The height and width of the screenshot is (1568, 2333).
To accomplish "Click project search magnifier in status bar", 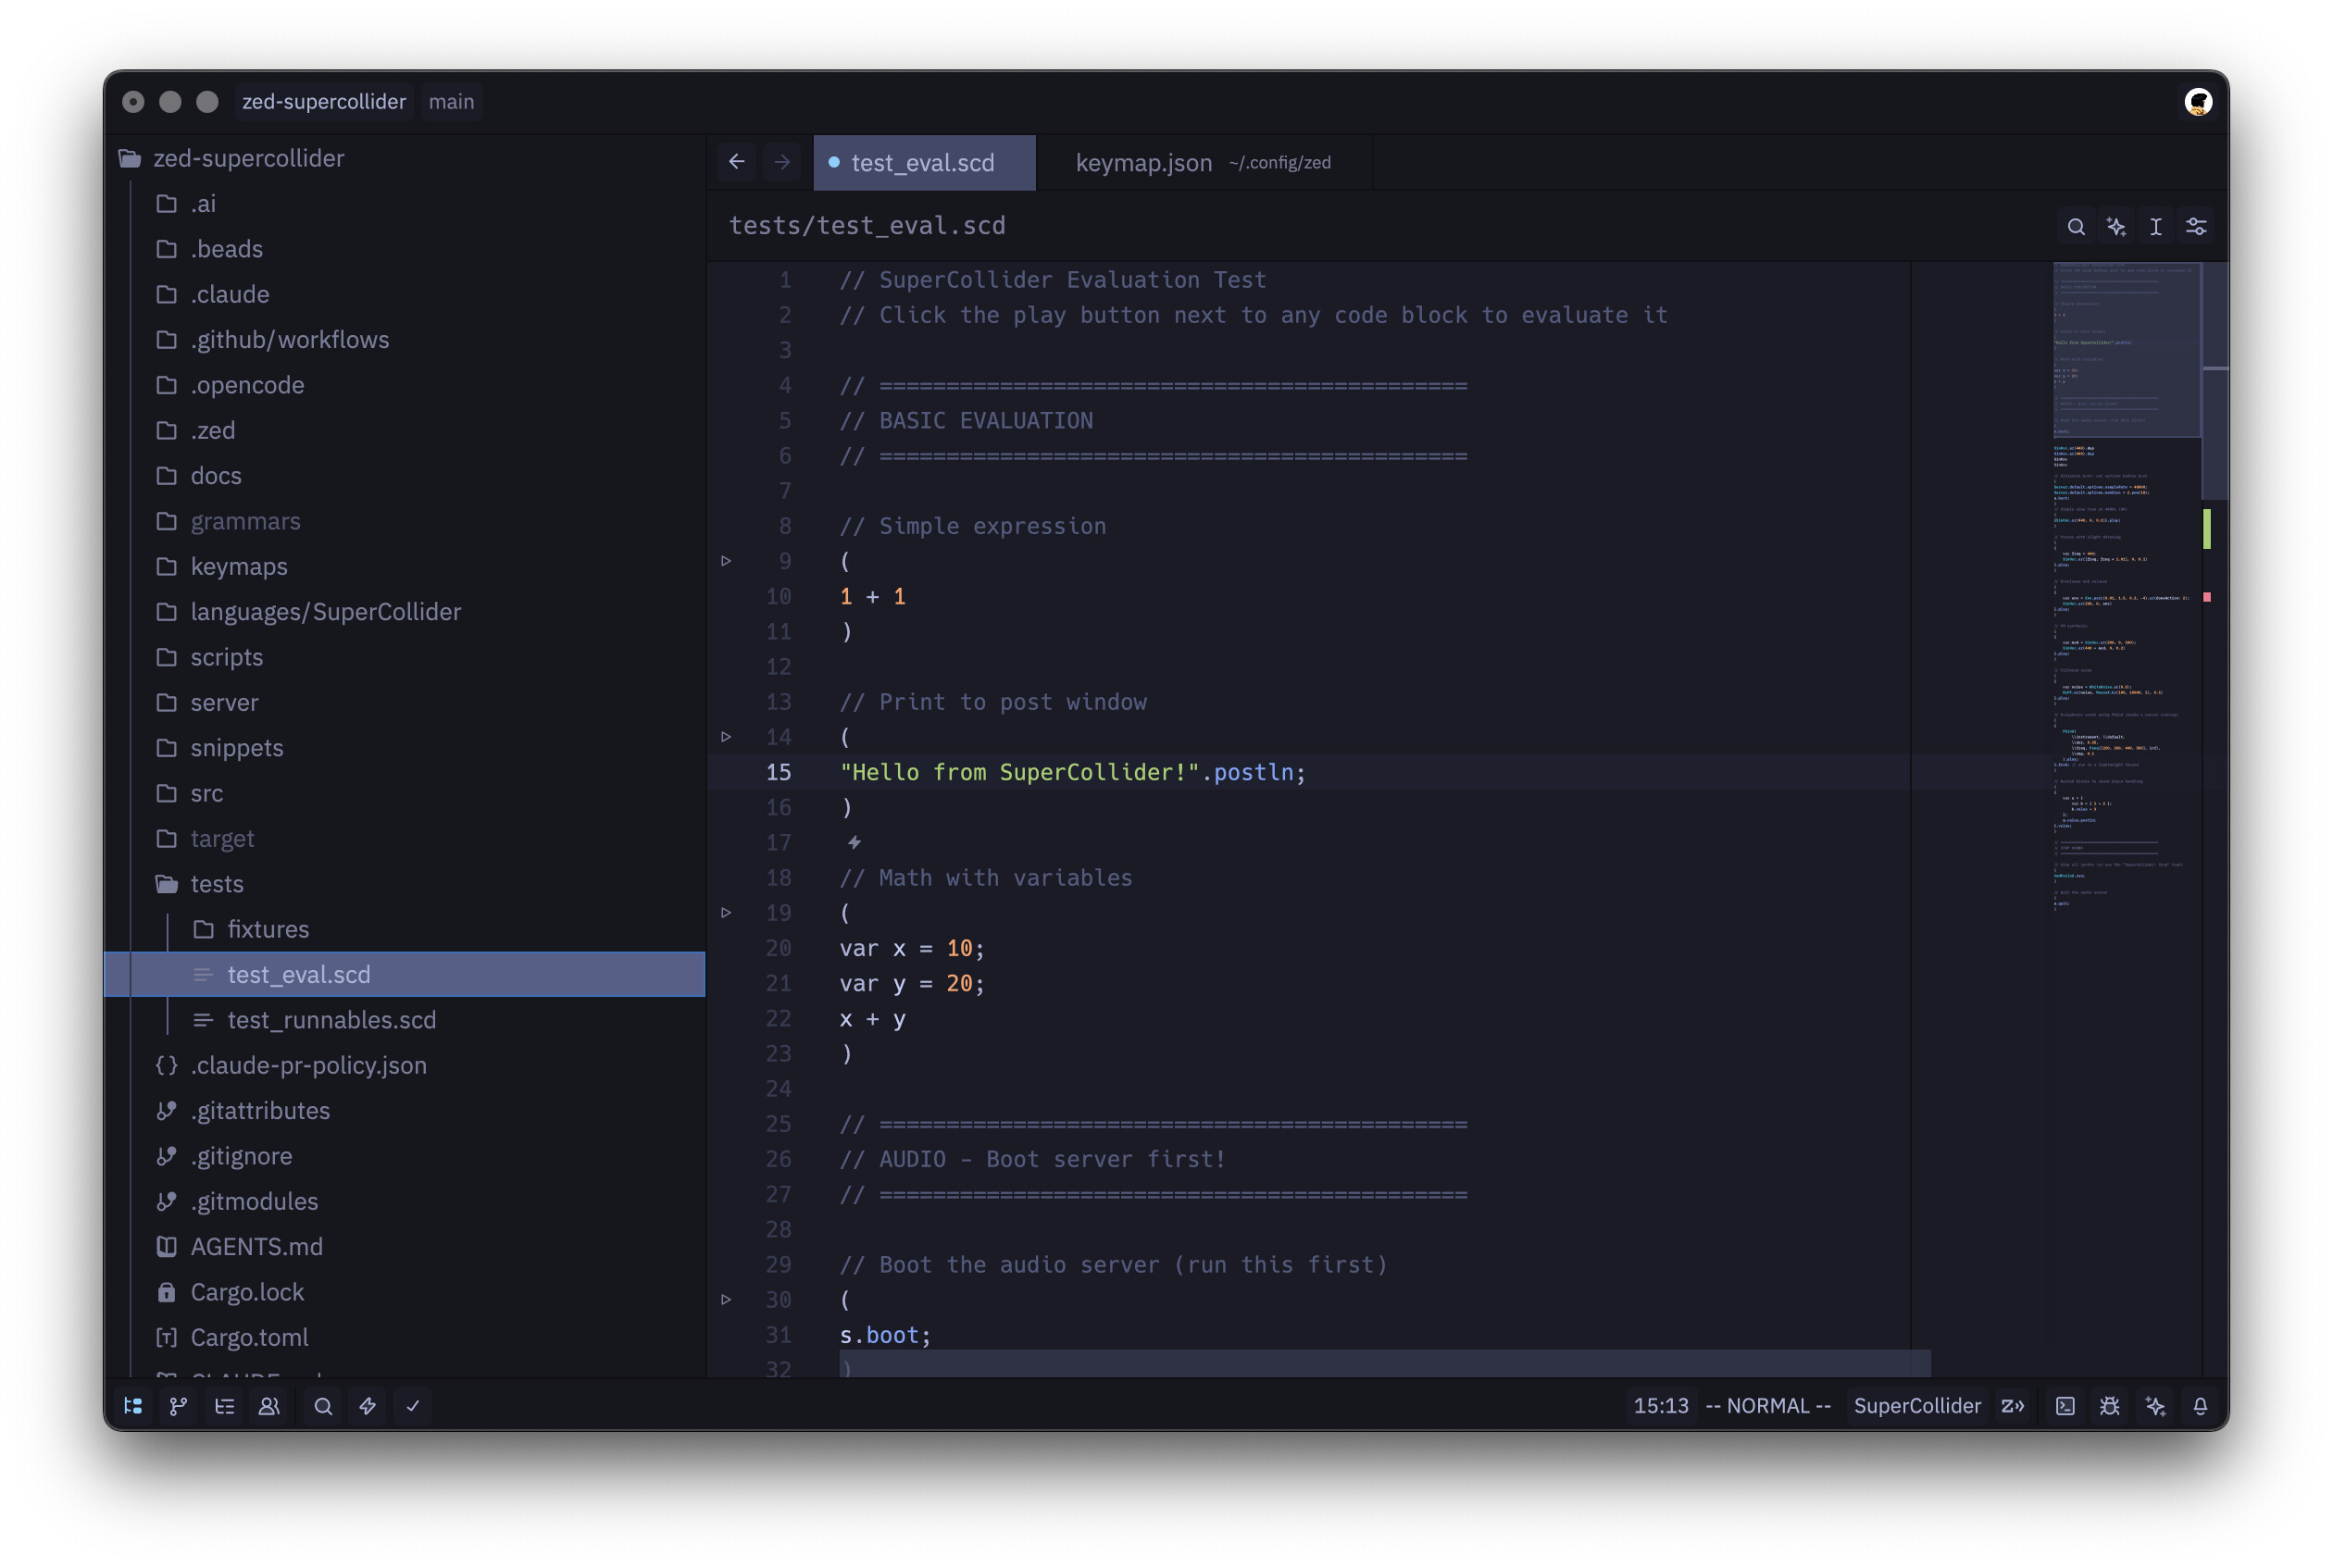I will [x=323, y=1406].
